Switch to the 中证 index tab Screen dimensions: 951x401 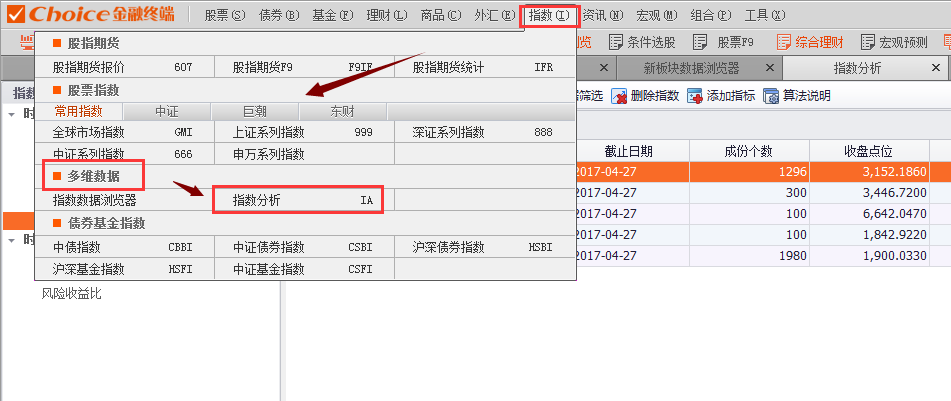(x=166, y=112)
